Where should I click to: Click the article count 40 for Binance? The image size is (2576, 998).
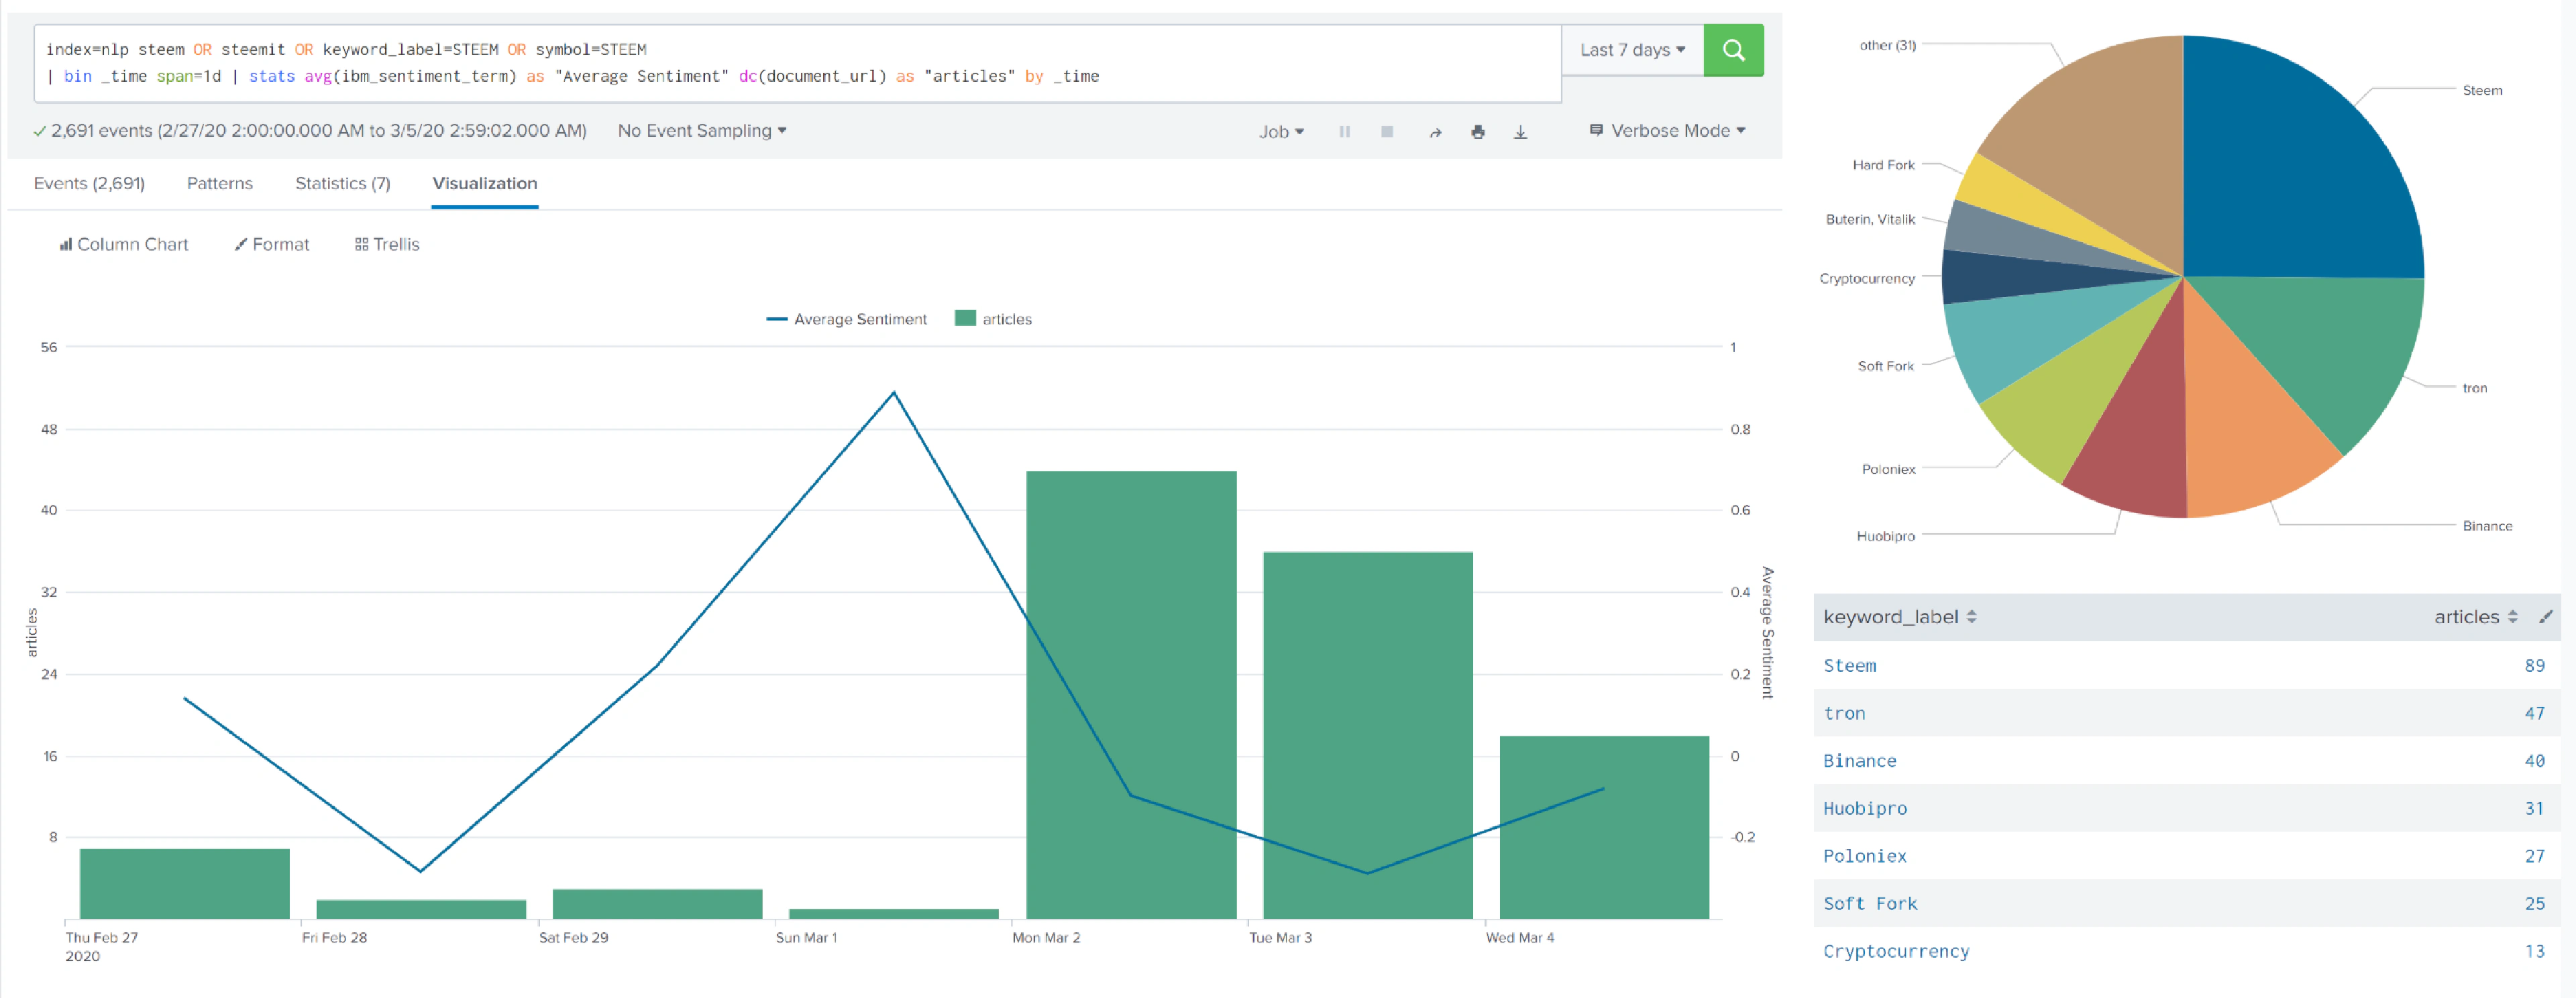pos(2534,761)
